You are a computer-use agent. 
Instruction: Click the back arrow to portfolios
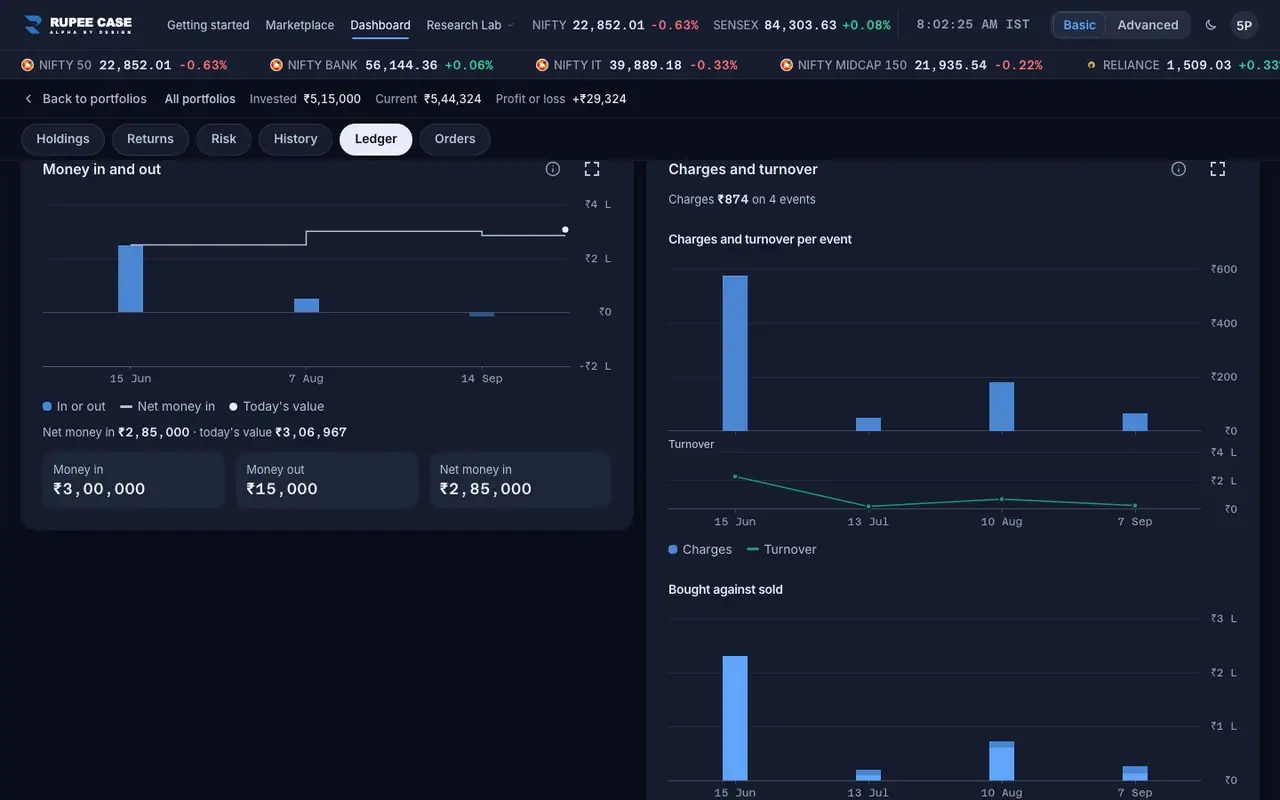click(x=28, y=99)
